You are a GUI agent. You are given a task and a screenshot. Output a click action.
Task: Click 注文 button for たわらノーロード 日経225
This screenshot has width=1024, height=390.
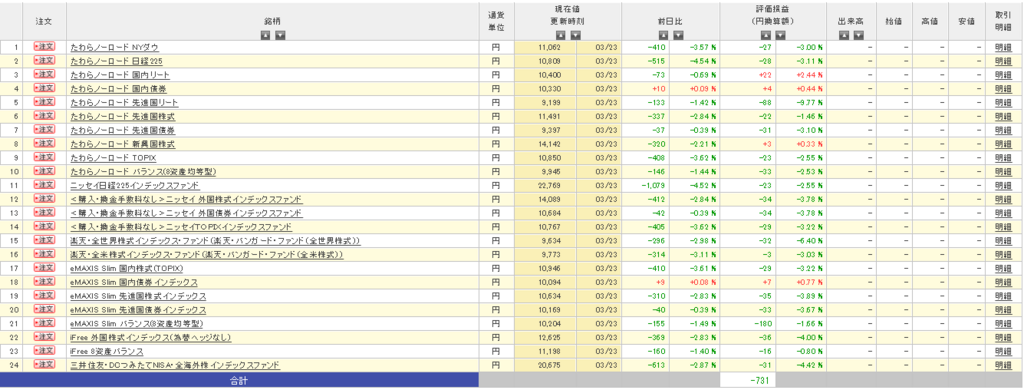click(44, 61)
